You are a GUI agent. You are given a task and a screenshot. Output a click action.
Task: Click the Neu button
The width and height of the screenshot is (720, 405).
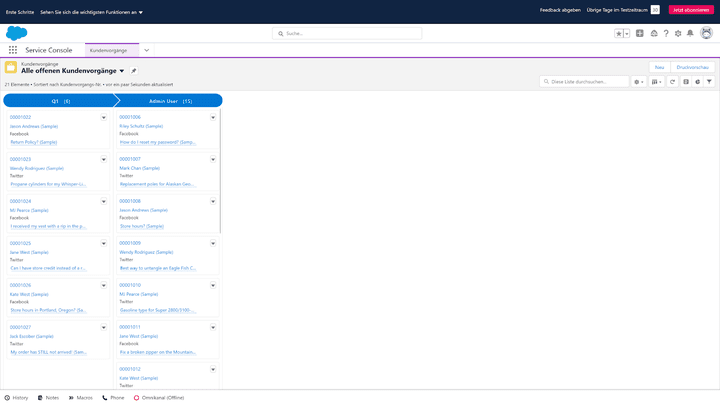[659, 66]
